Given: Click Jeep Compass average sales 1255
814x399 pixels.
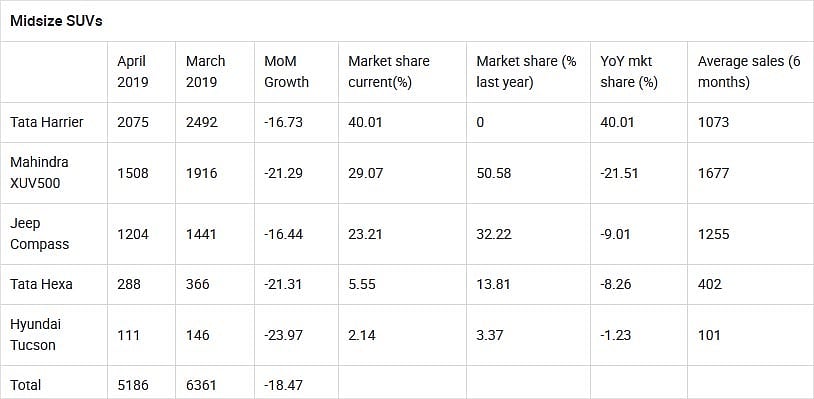Looking at the screenshot, I should pyautogui.click(x=714, y=234).
